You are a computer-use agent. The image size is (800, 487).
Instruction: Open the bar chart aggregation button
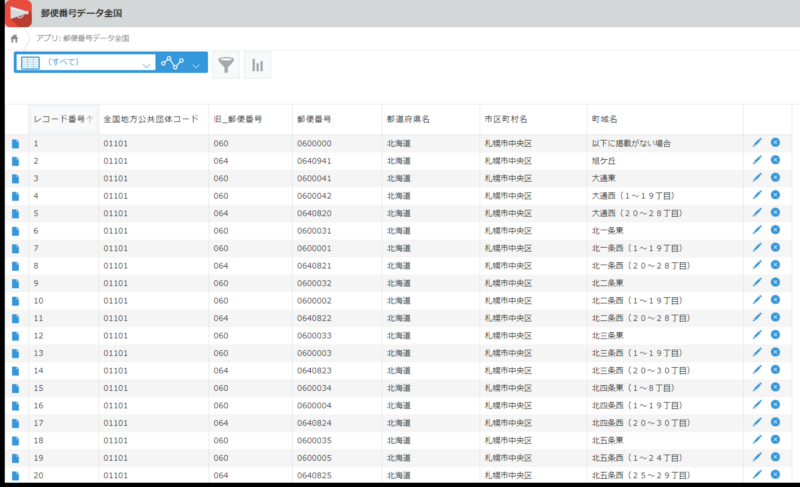point(258,64)
